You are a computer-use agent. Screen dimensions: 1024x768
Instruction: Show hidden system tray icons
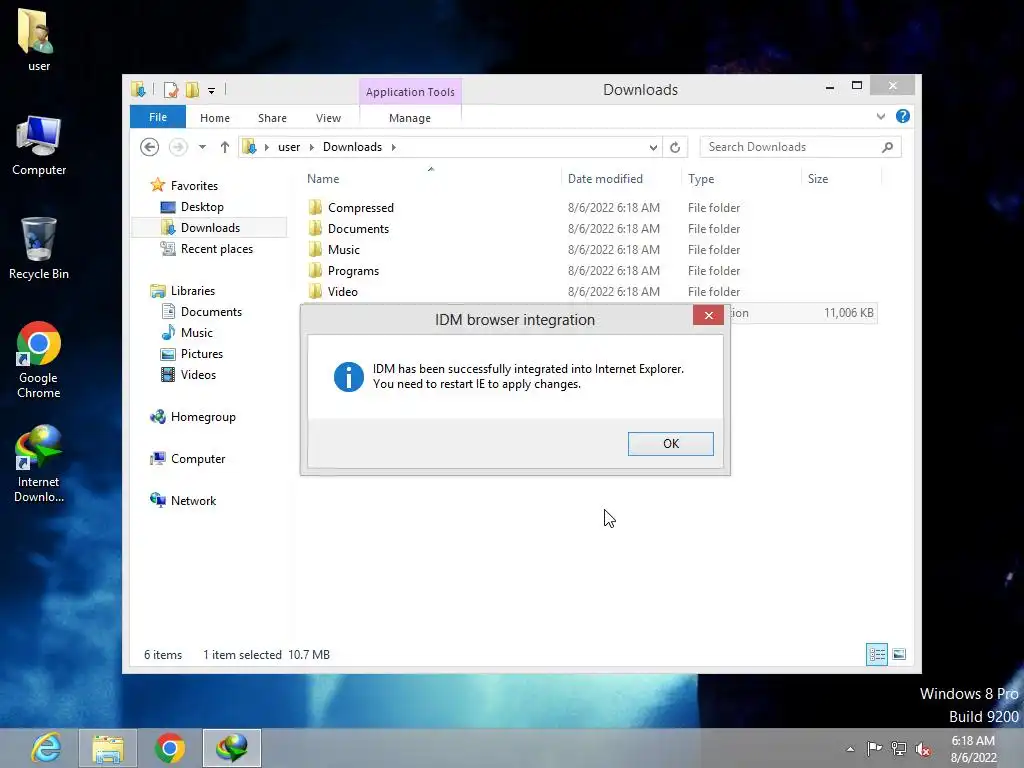tap(850, 749)
